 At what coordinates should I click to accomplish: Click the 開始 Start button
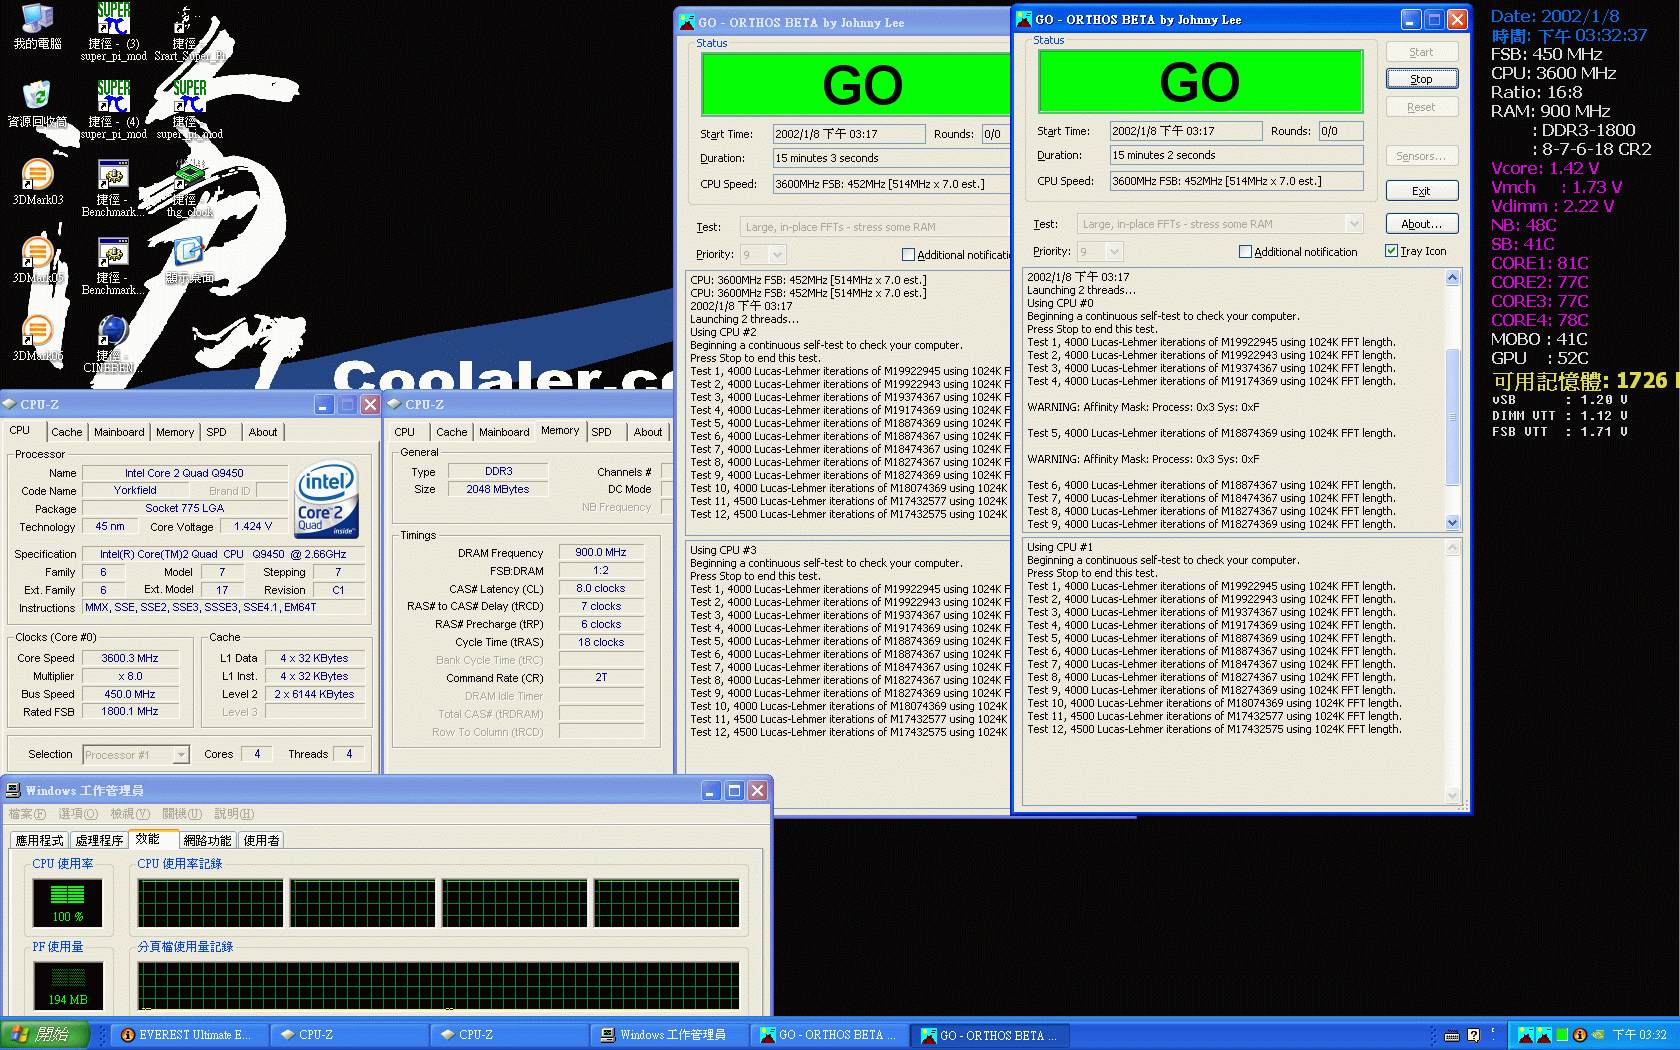point(45,1035)
